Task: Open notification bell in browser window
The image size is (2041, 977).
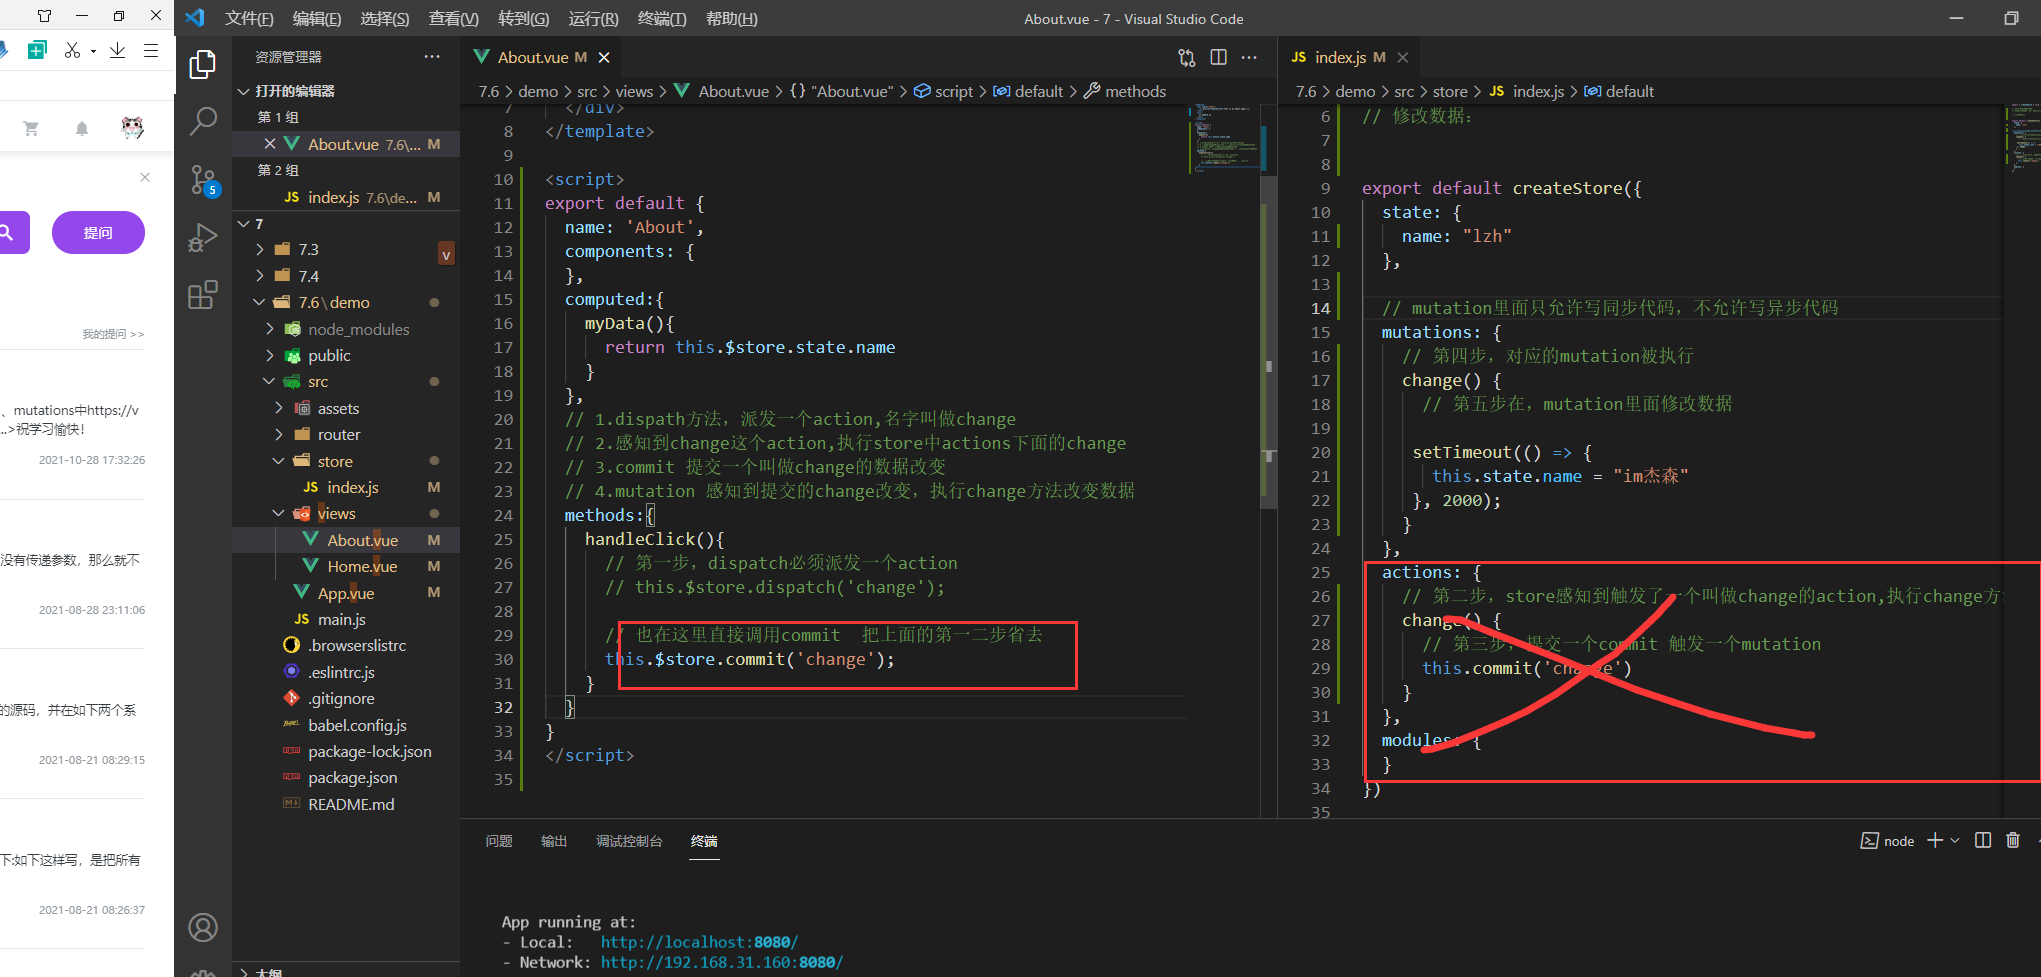Action: click(82, 128)
